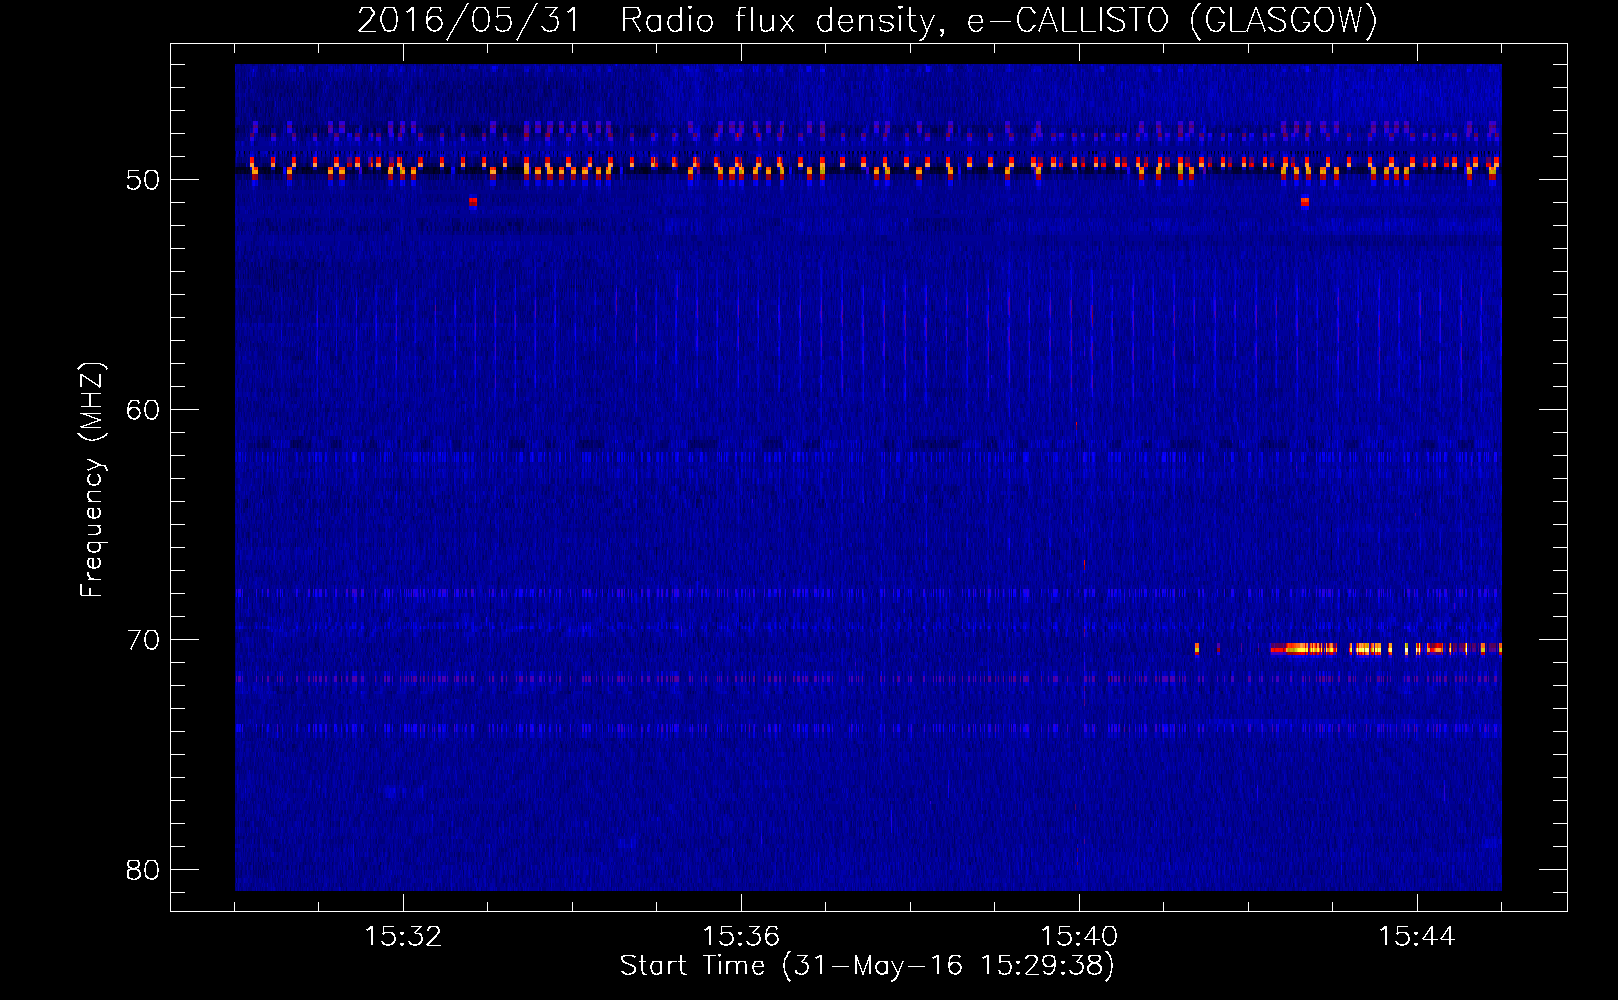Image resolution: width=1618 pixels, height=1000 pixels.
Task: Click the 'Start Time (31-May-16 15:29:38)' axis title
Action: [x=867, y=966]
